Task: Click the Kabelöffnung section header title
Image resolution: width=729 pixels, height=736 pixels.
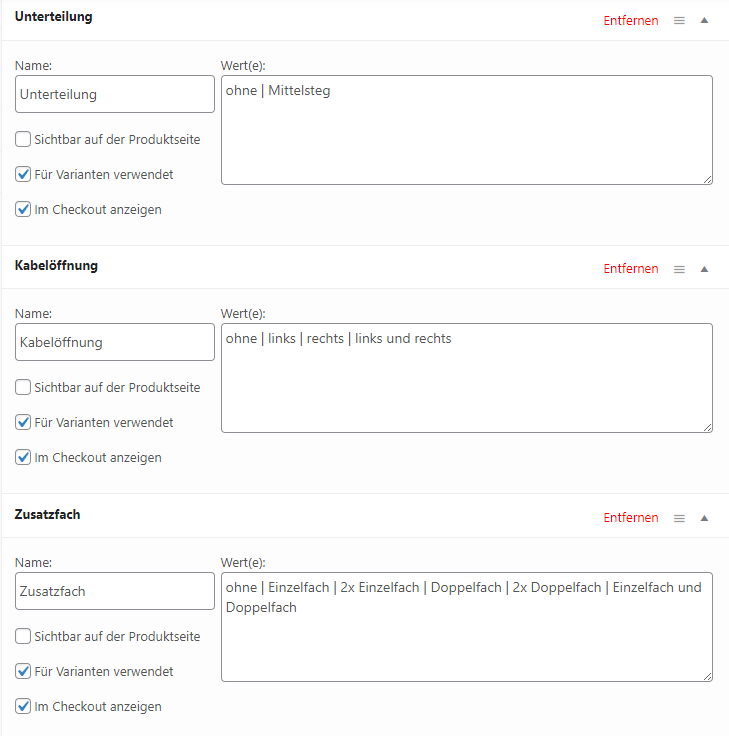Action: tap(57, 265)
